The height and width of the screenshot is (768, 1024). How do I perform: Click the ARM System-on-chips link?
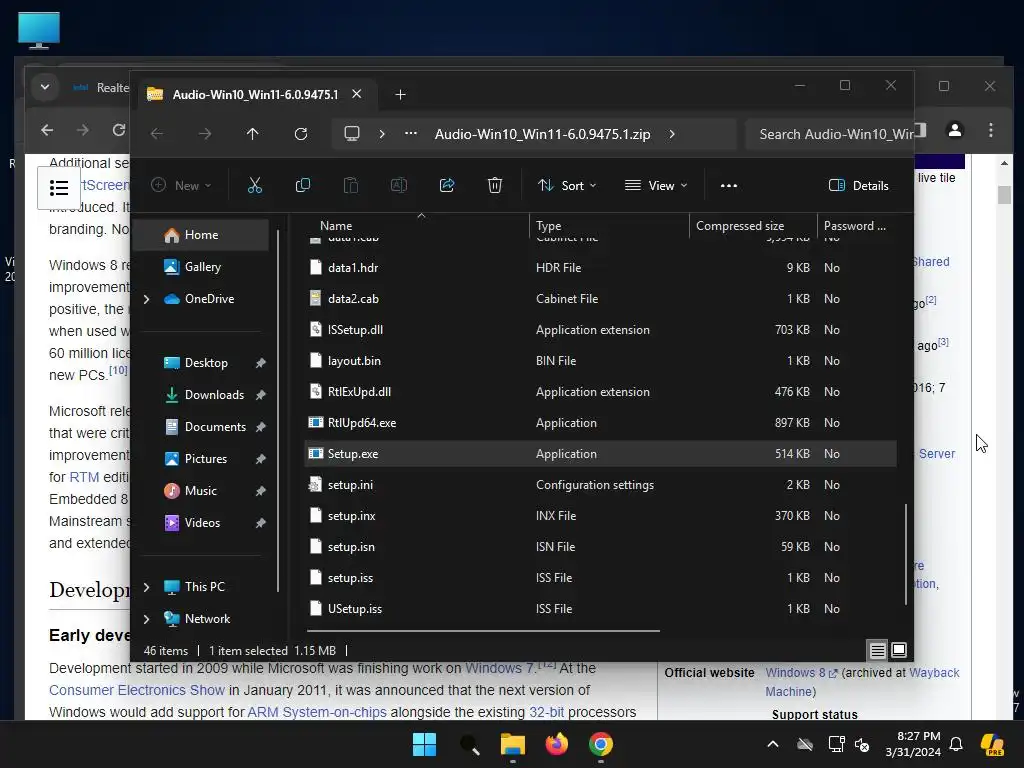click(317, 712)
